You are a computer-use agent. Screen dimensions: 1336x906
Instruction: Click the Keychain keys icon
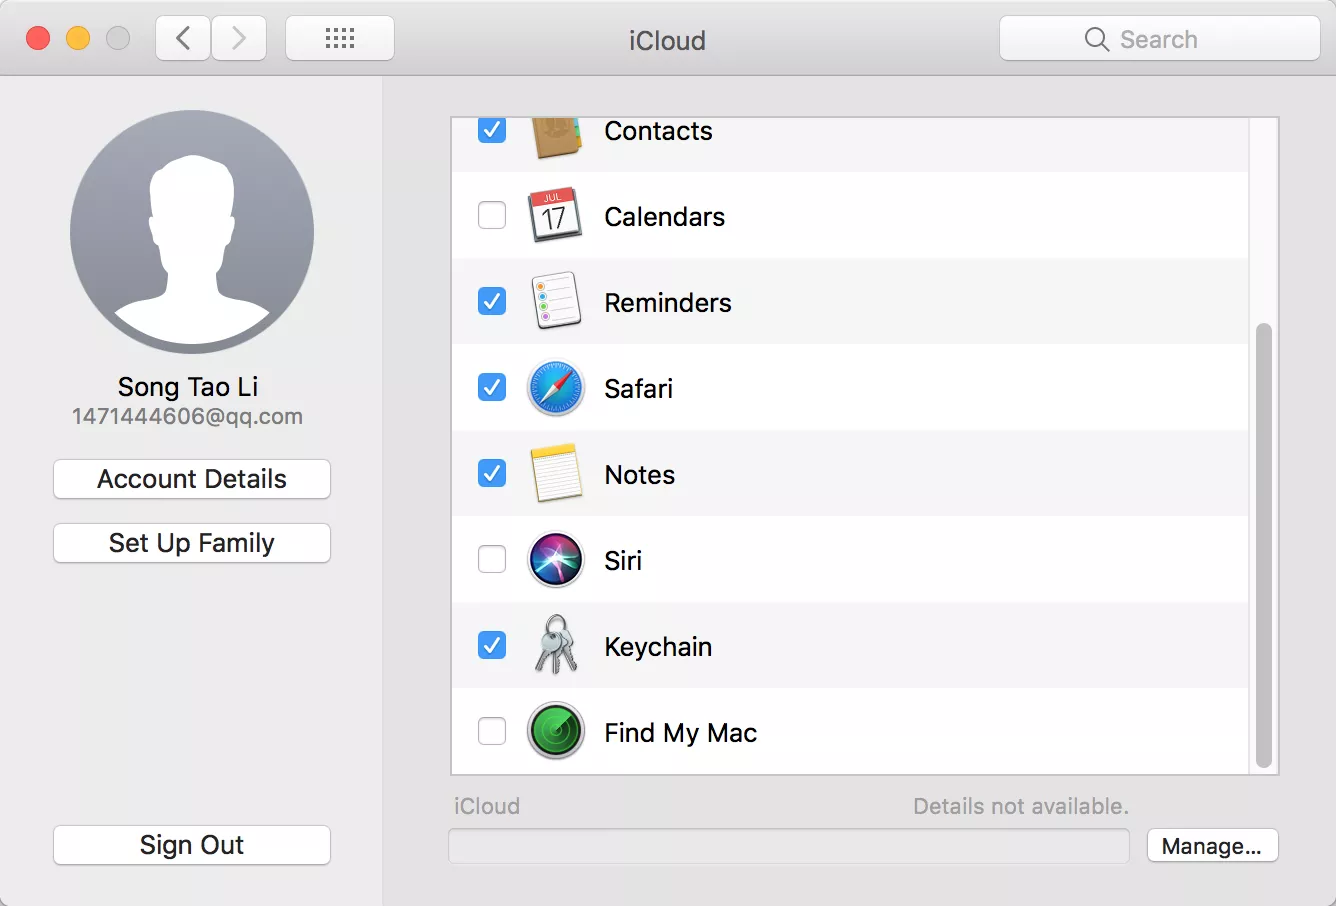tap(556, 645)
